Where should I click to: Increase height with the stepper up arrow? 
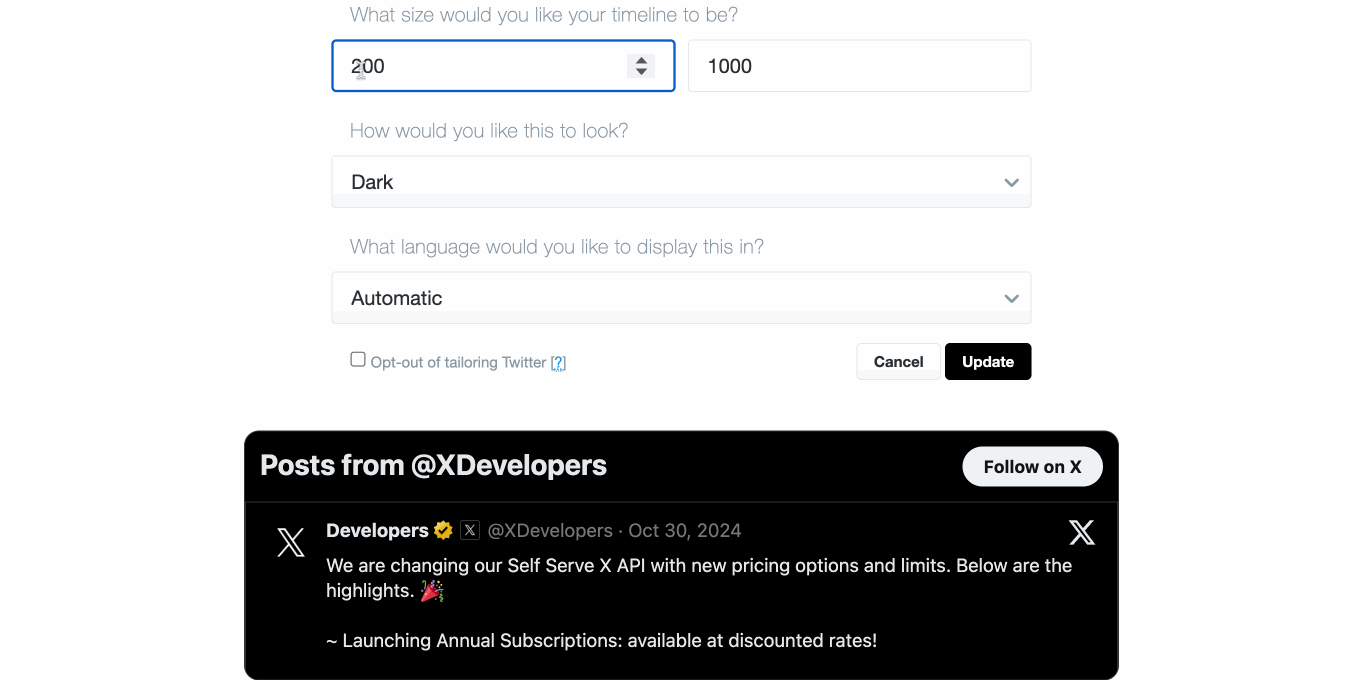[641, 60]
